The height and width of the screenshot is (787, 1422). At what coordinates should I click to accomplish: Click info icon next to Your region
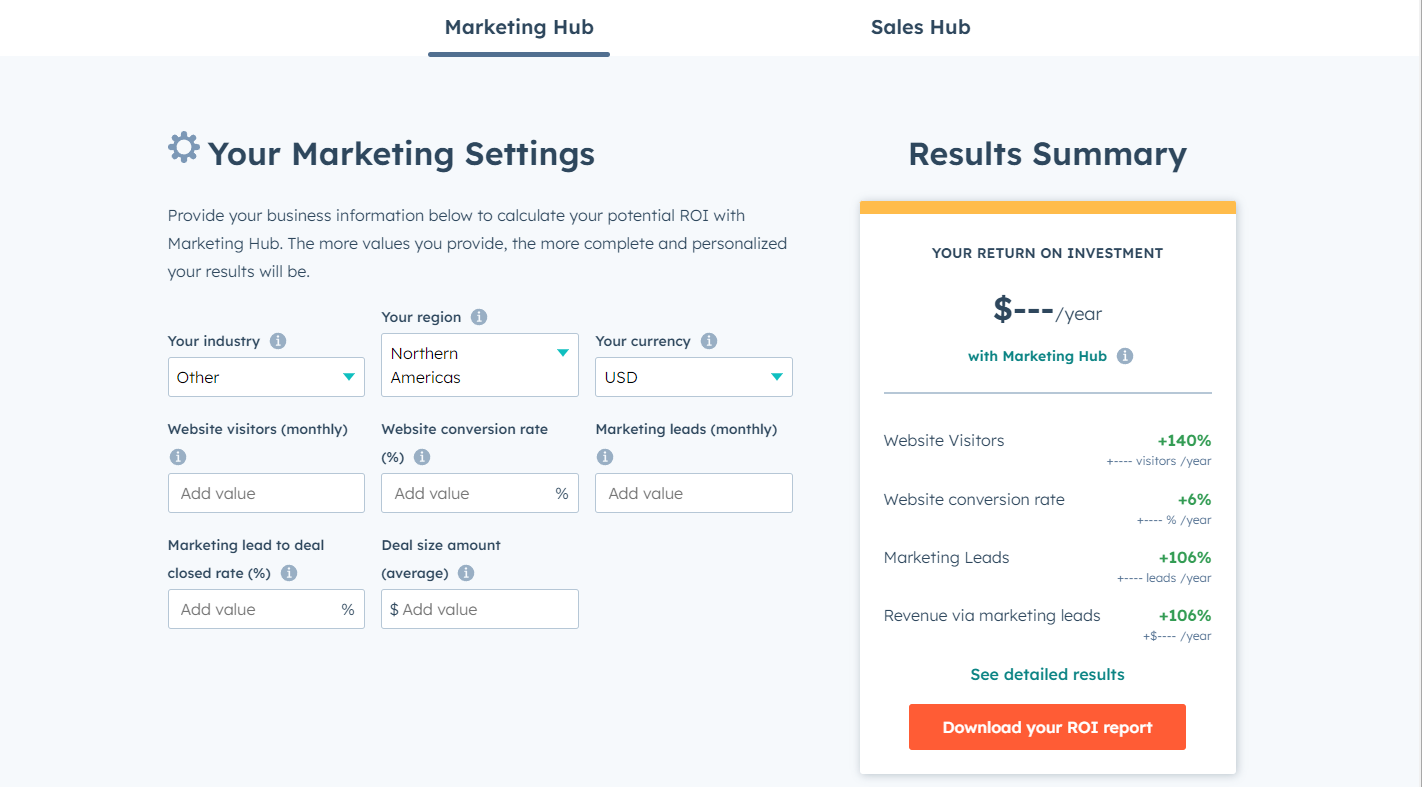pos(479,317)
